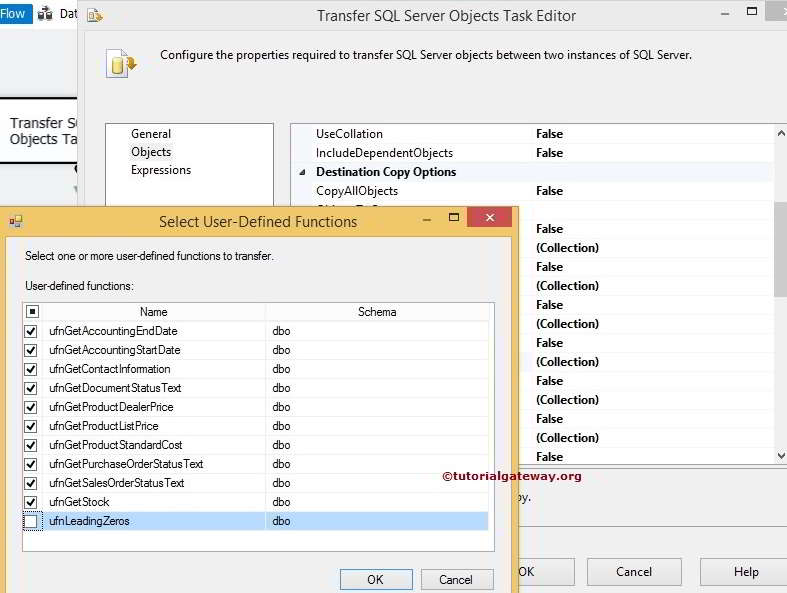Uncheck ufnGetAccountingEndDate

coord(31,331)
